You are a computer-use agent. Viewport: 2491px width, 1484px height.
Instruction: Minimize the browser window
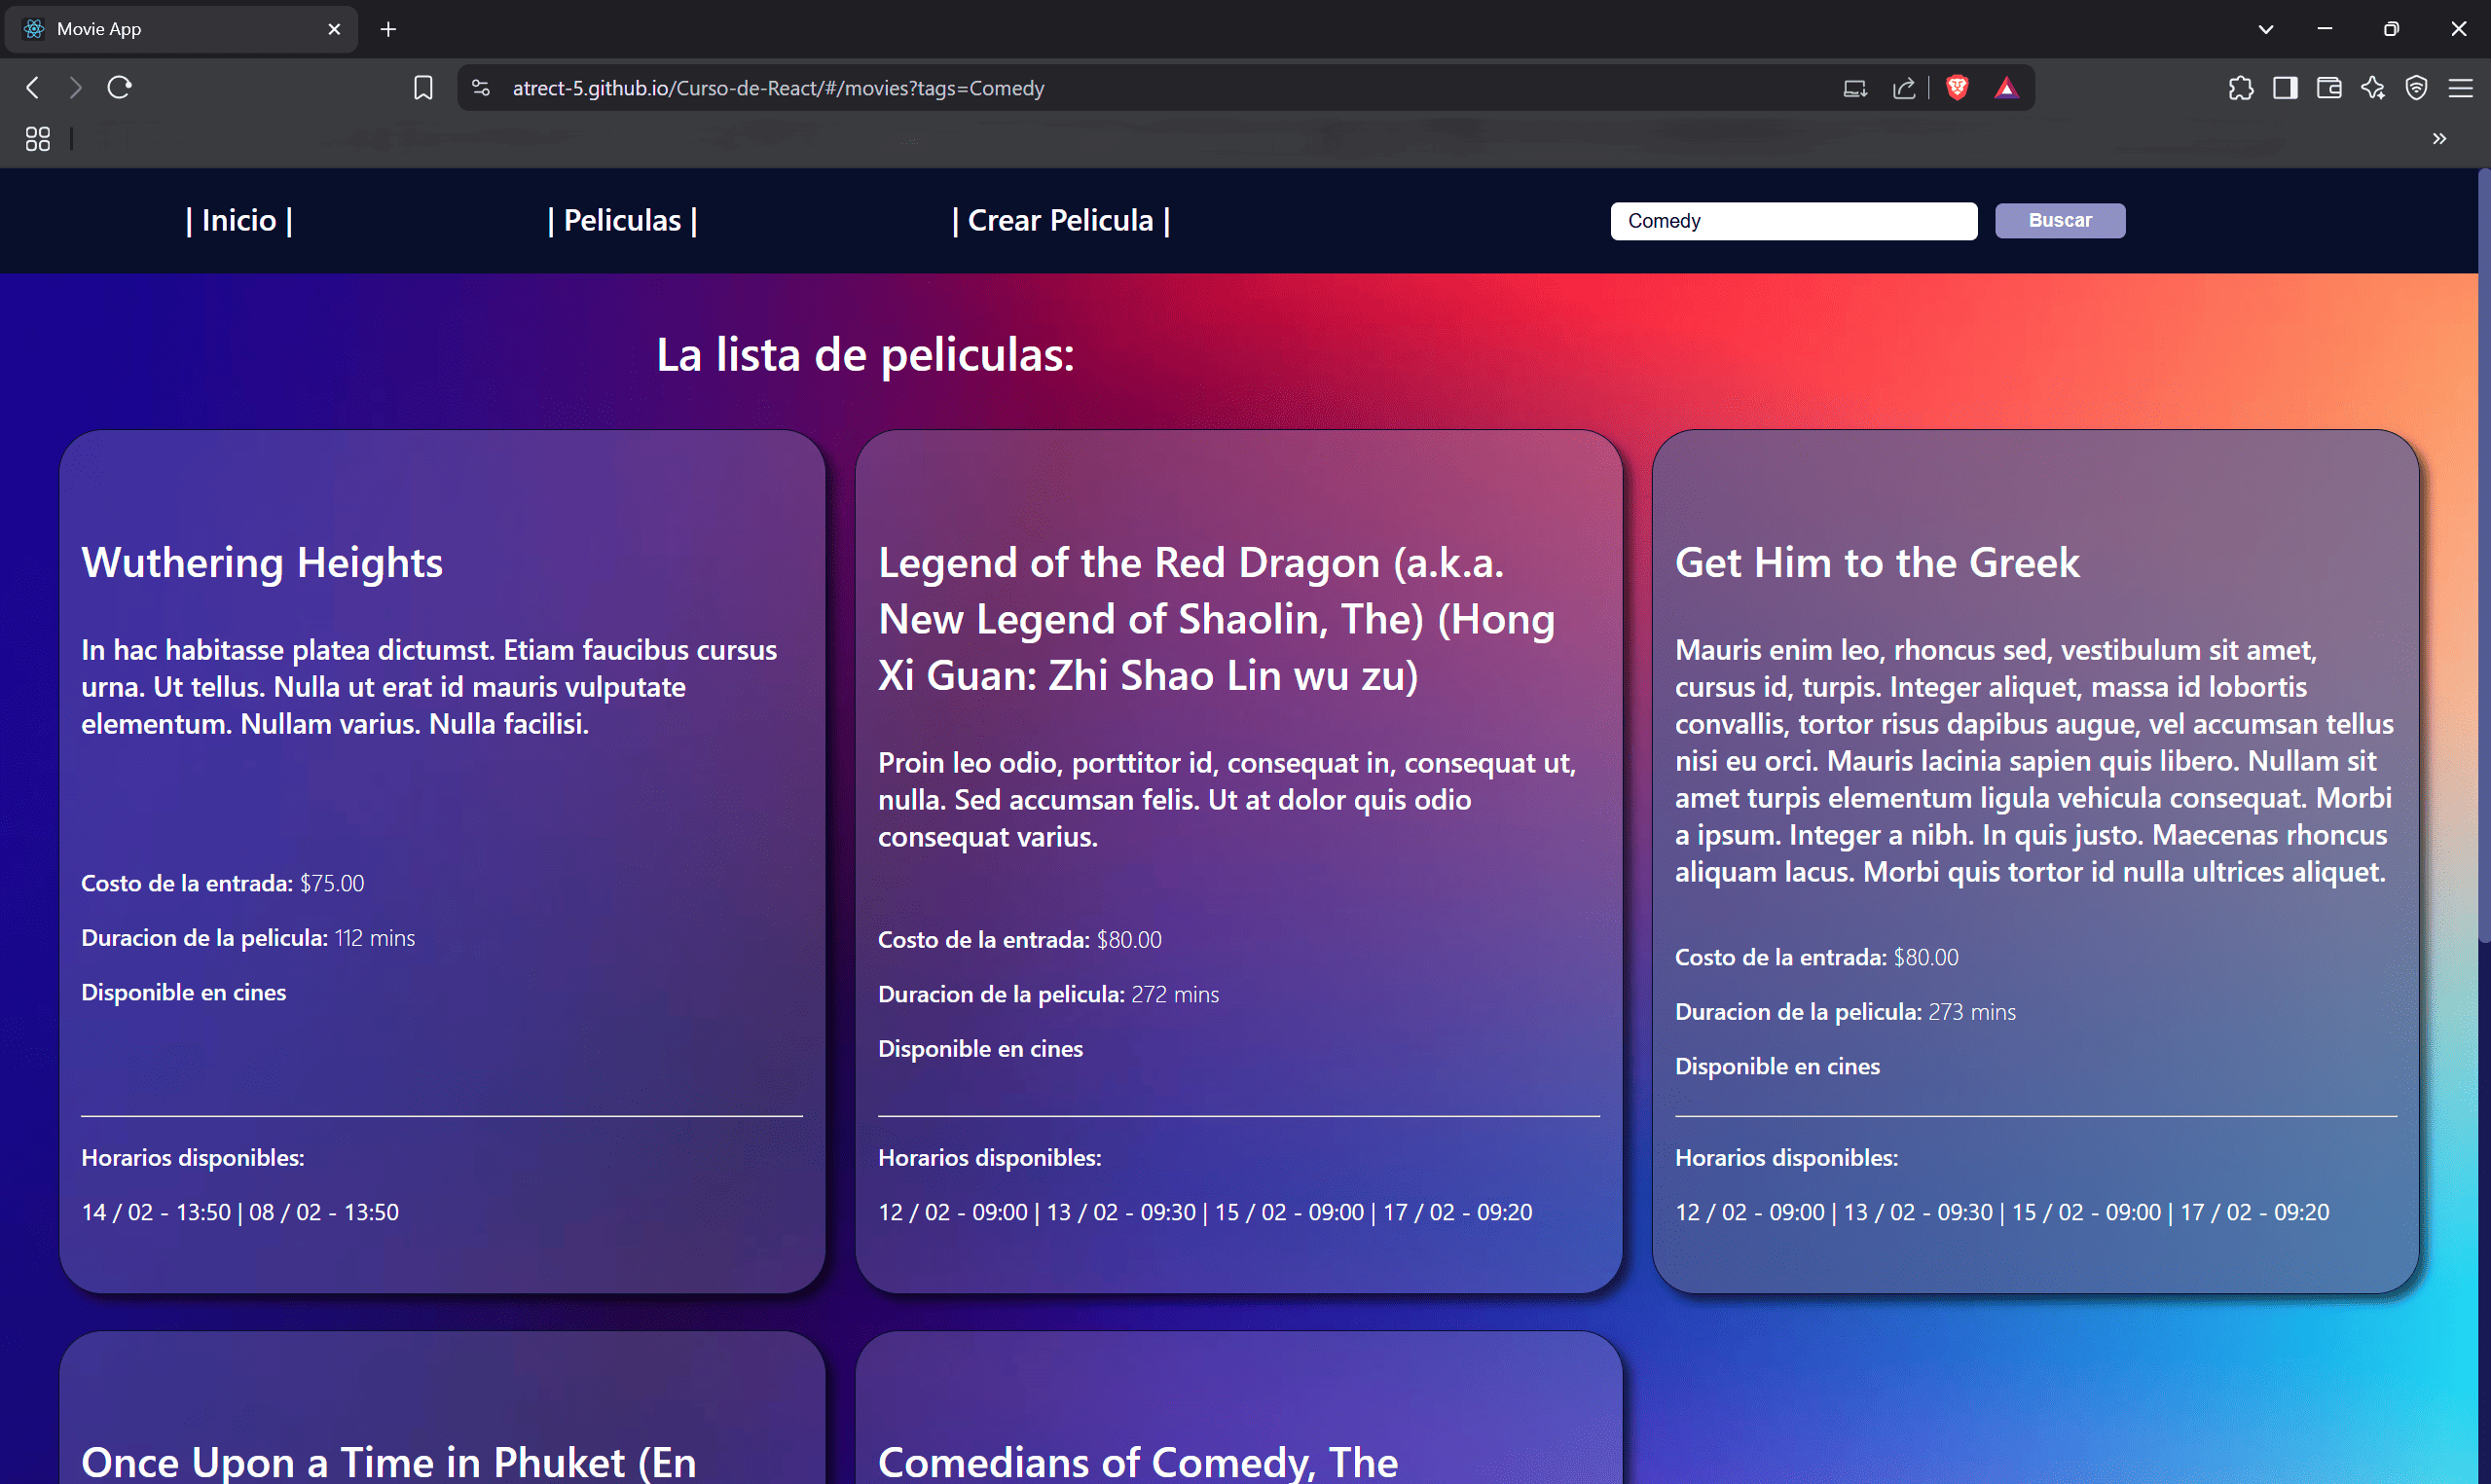click(2325, 29)
